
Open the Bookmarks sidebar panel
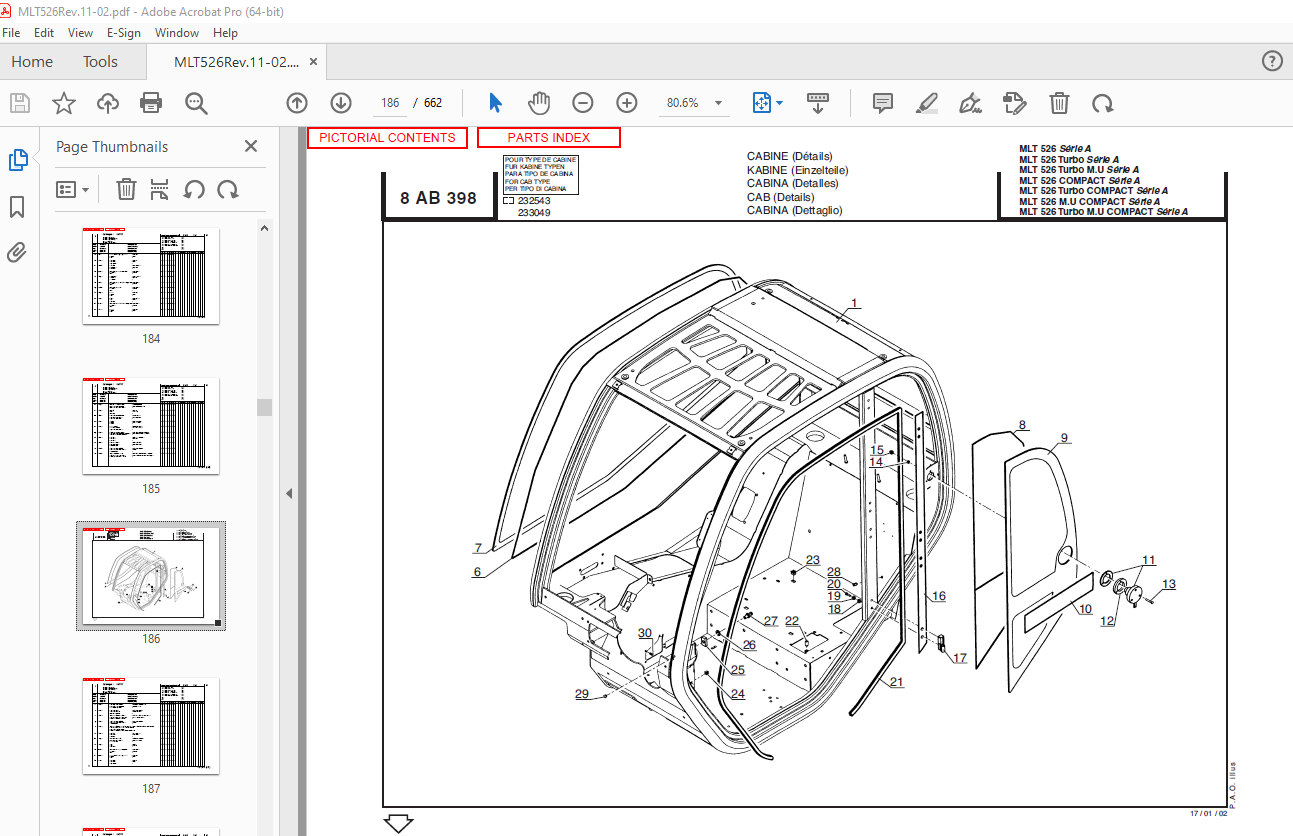[x=17, y=207]
